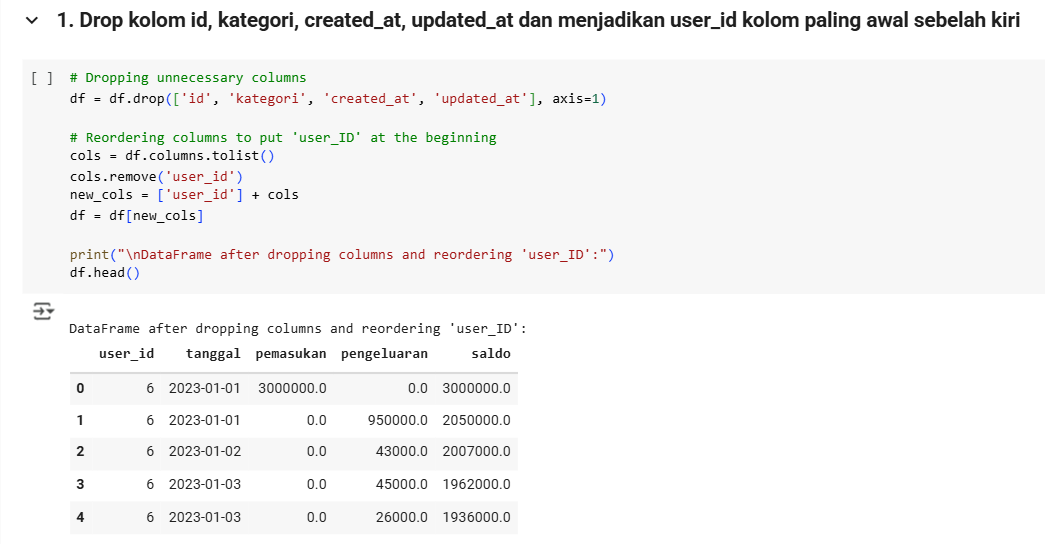Click the df.head() line
The image size is (1045, 544).
point(105,273)
